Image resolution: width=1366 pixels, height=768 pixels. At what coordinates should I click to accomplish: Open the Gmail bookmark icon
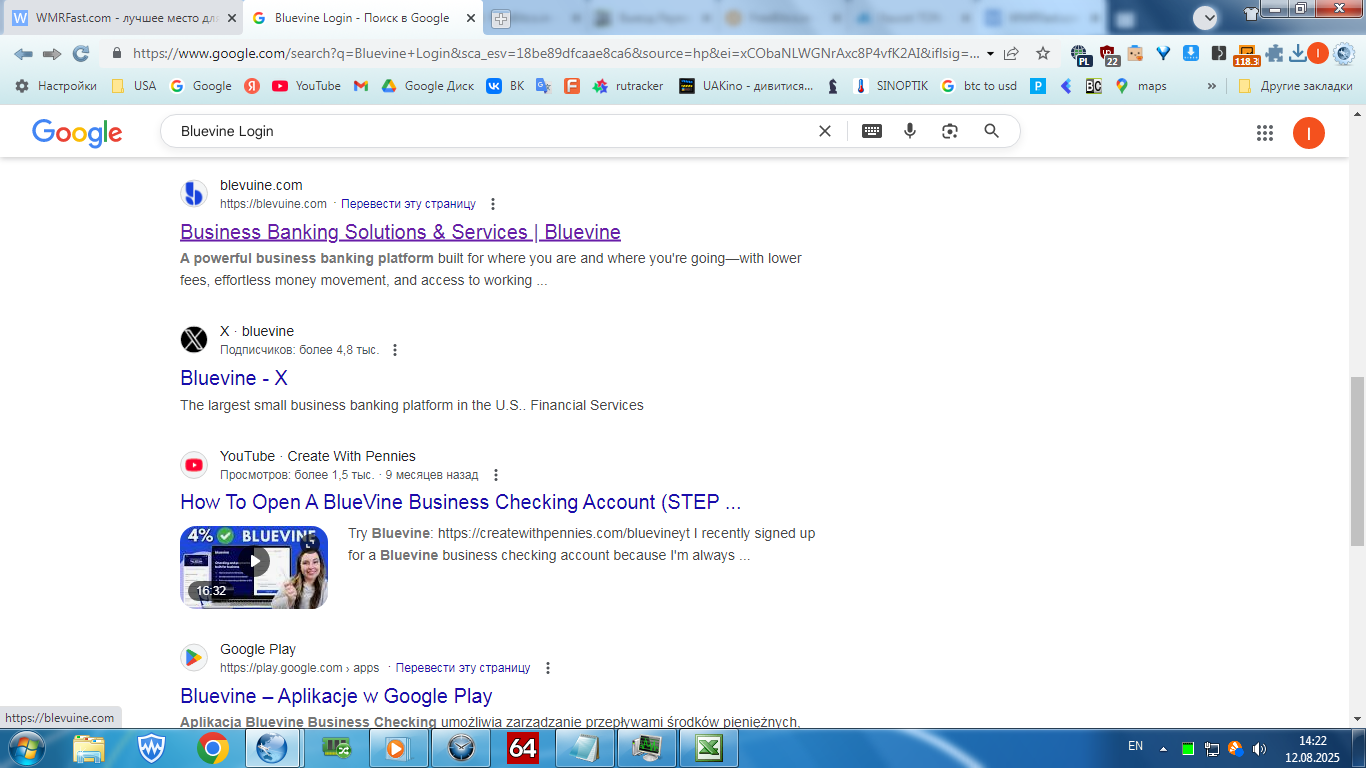[x=361, y=86]
